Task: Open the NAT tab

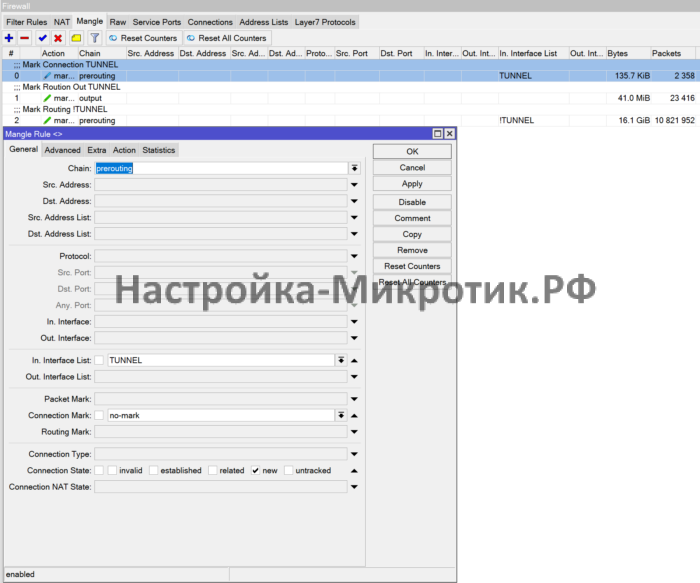Action: pyautogui.click(x=62, y=22)
